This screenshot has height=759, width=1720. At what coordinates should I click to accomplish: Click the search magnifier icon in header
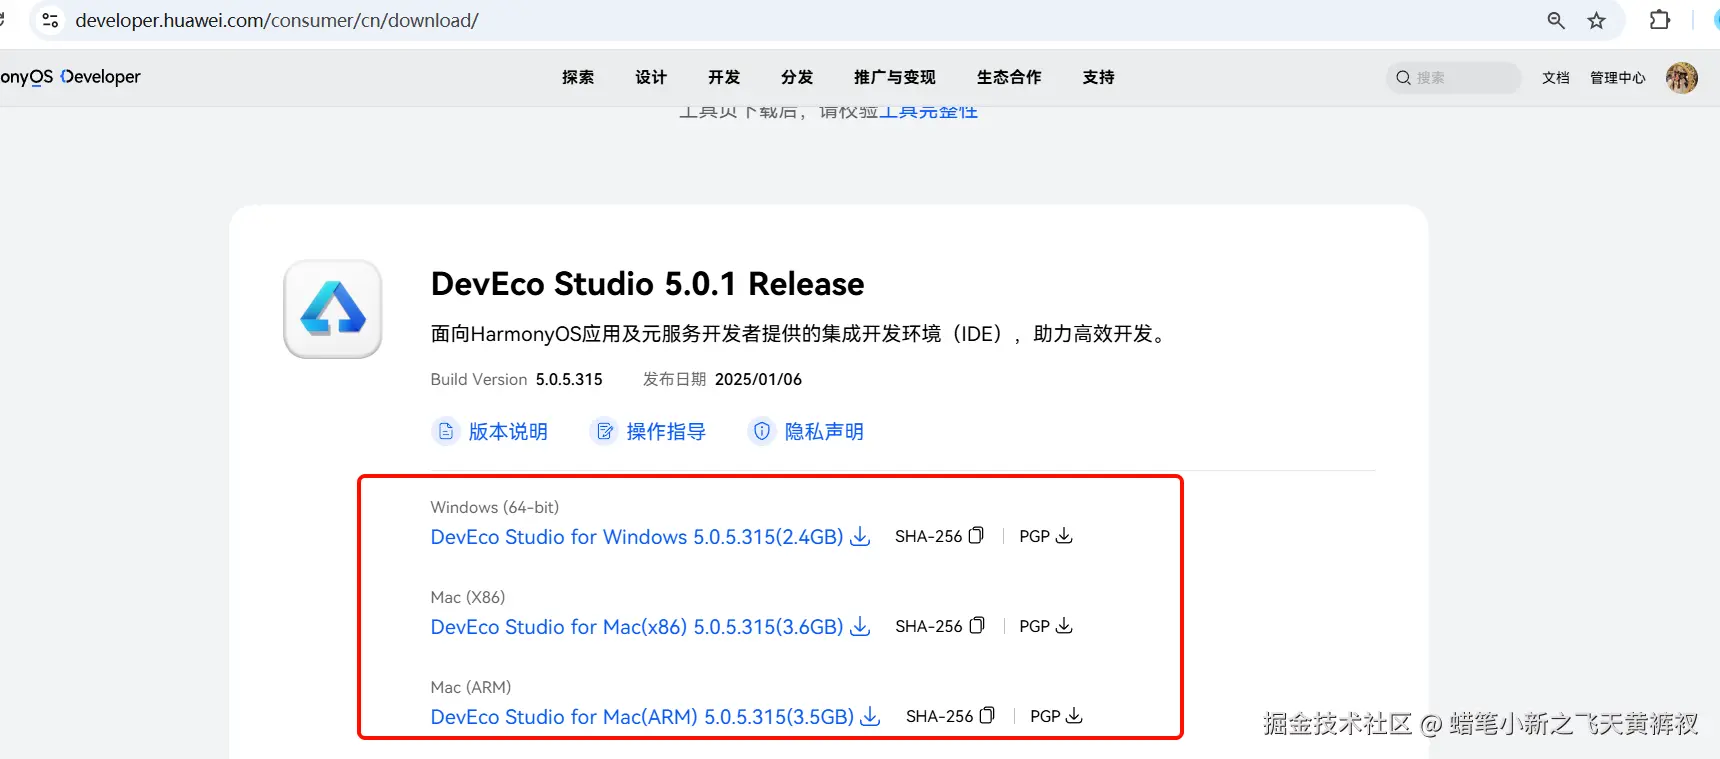tap(1403, 77)
